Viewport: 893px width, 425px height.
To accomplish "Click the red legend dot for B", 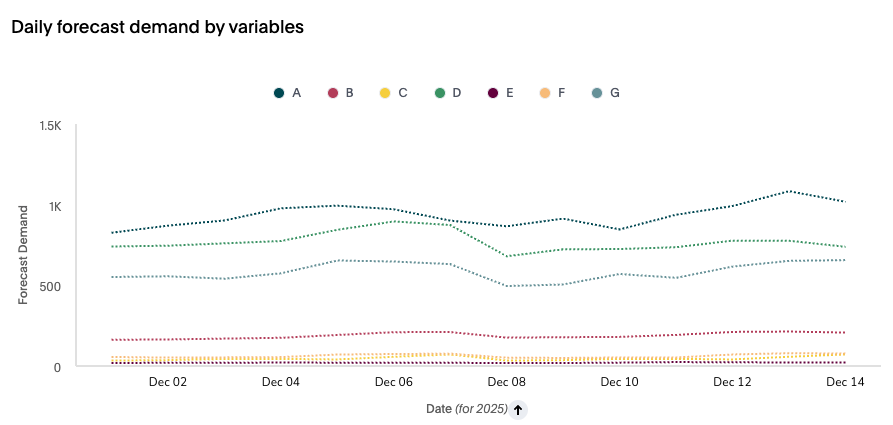I will click(333, 93).
